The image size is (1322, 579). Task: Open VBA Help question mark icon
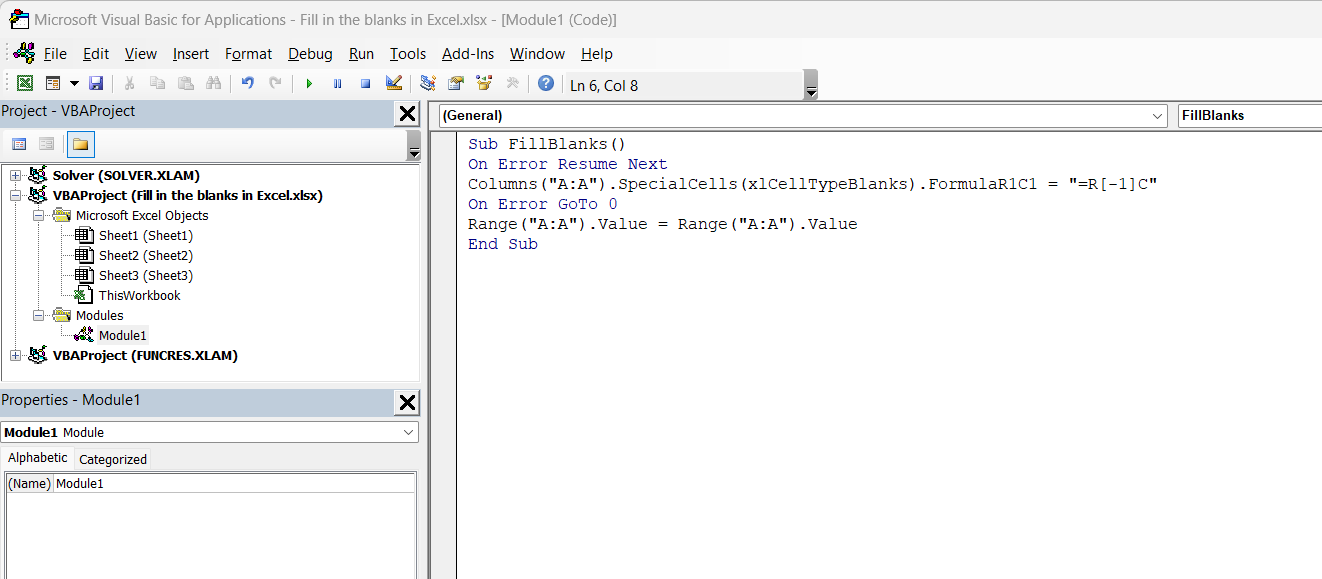click(545, 84)
